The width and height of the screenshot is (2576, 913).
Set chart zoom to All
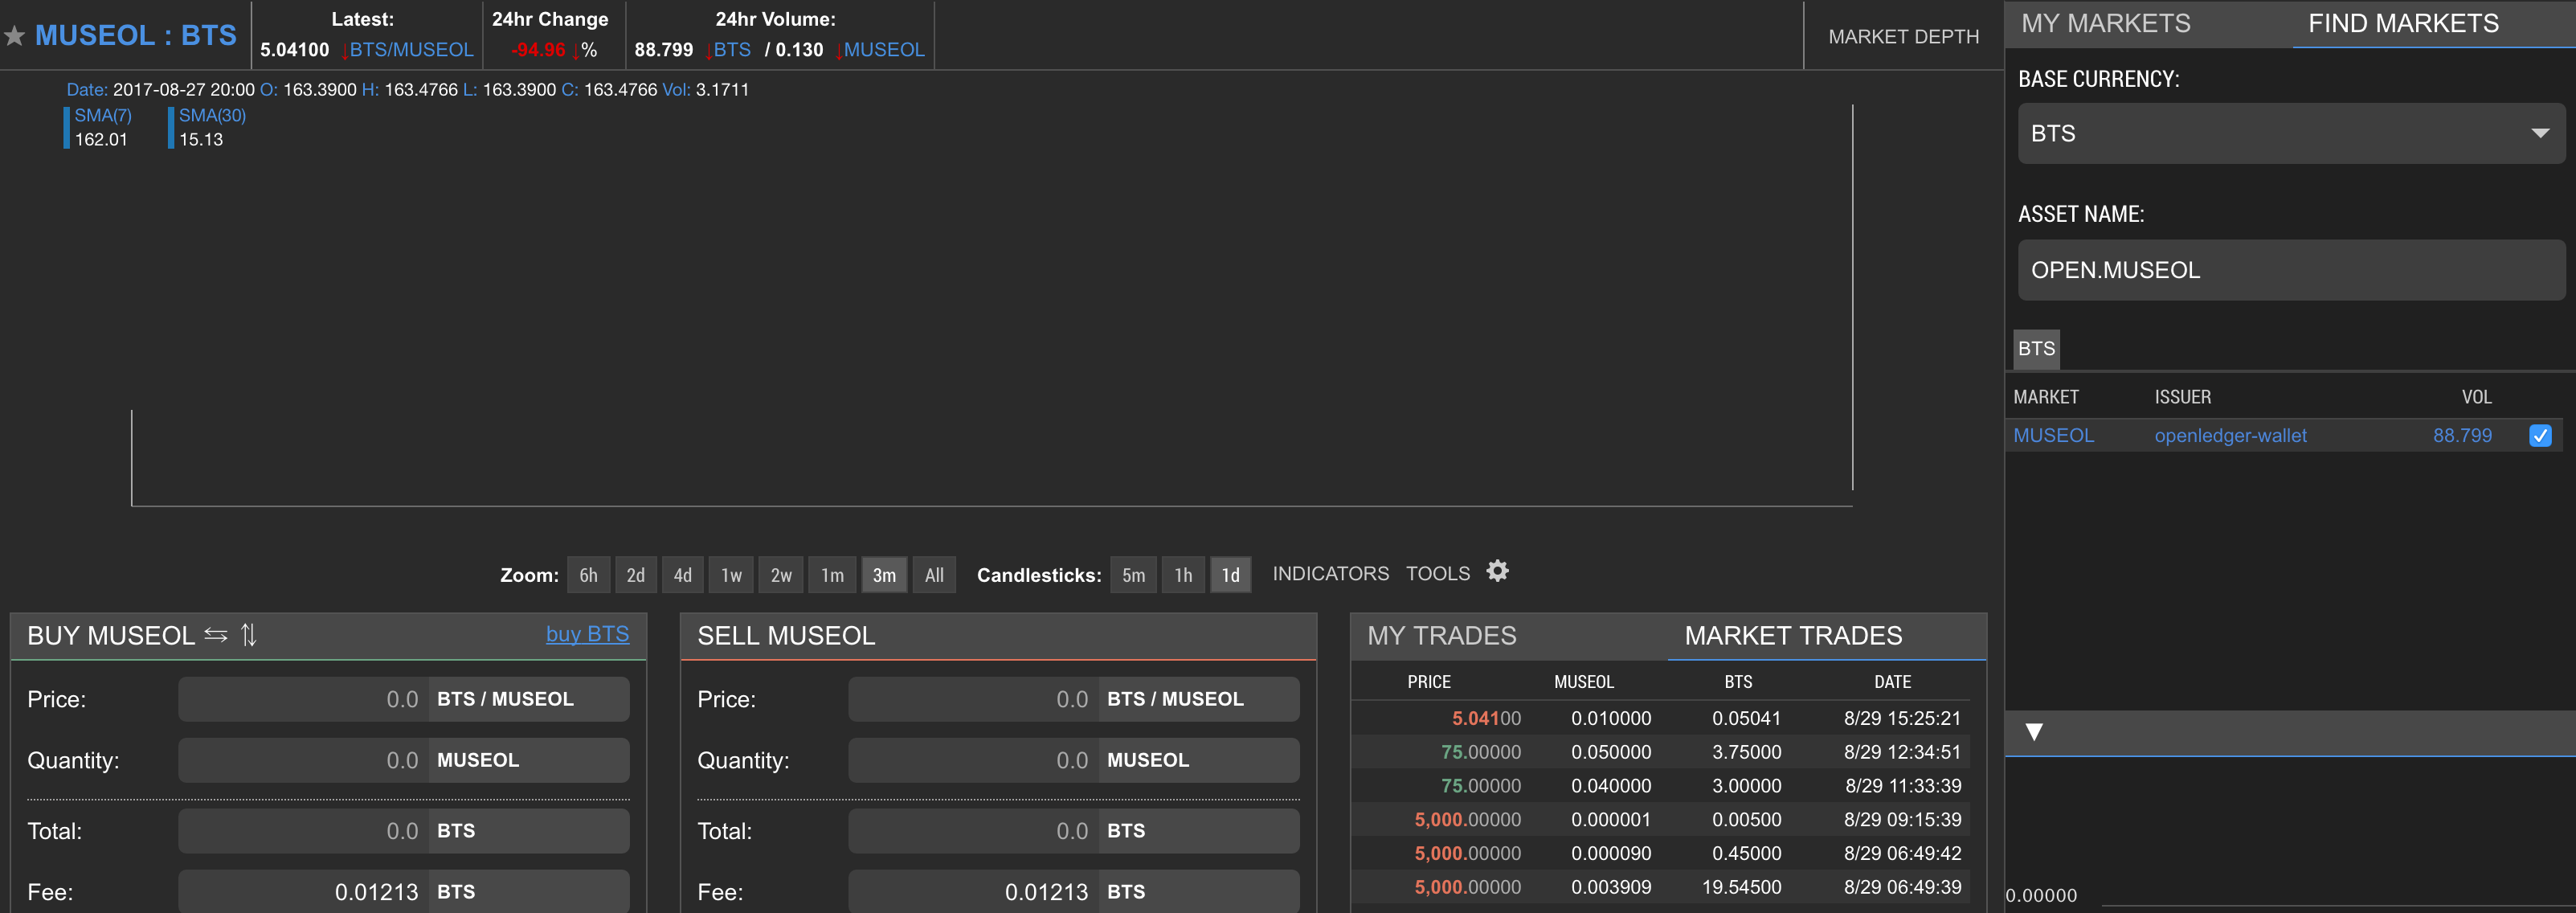coord(934,575)
